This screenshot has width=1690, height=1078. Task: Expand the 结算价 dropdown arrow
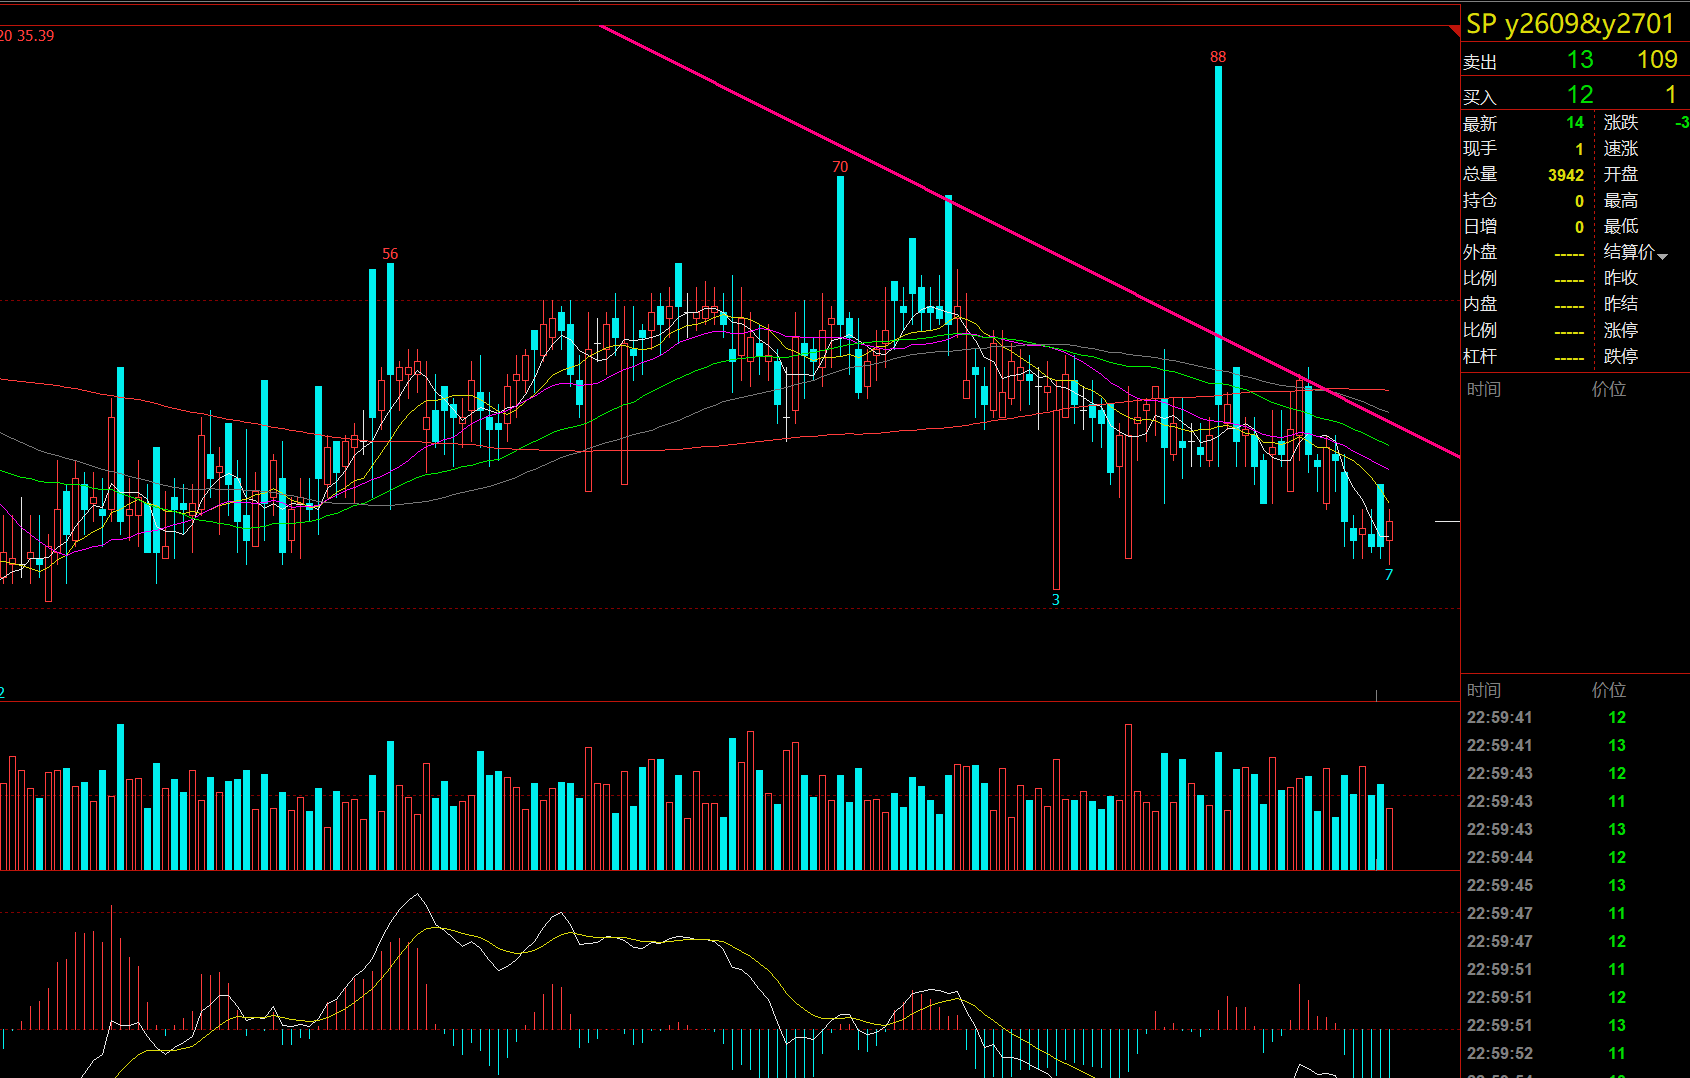coord(1662,257)
